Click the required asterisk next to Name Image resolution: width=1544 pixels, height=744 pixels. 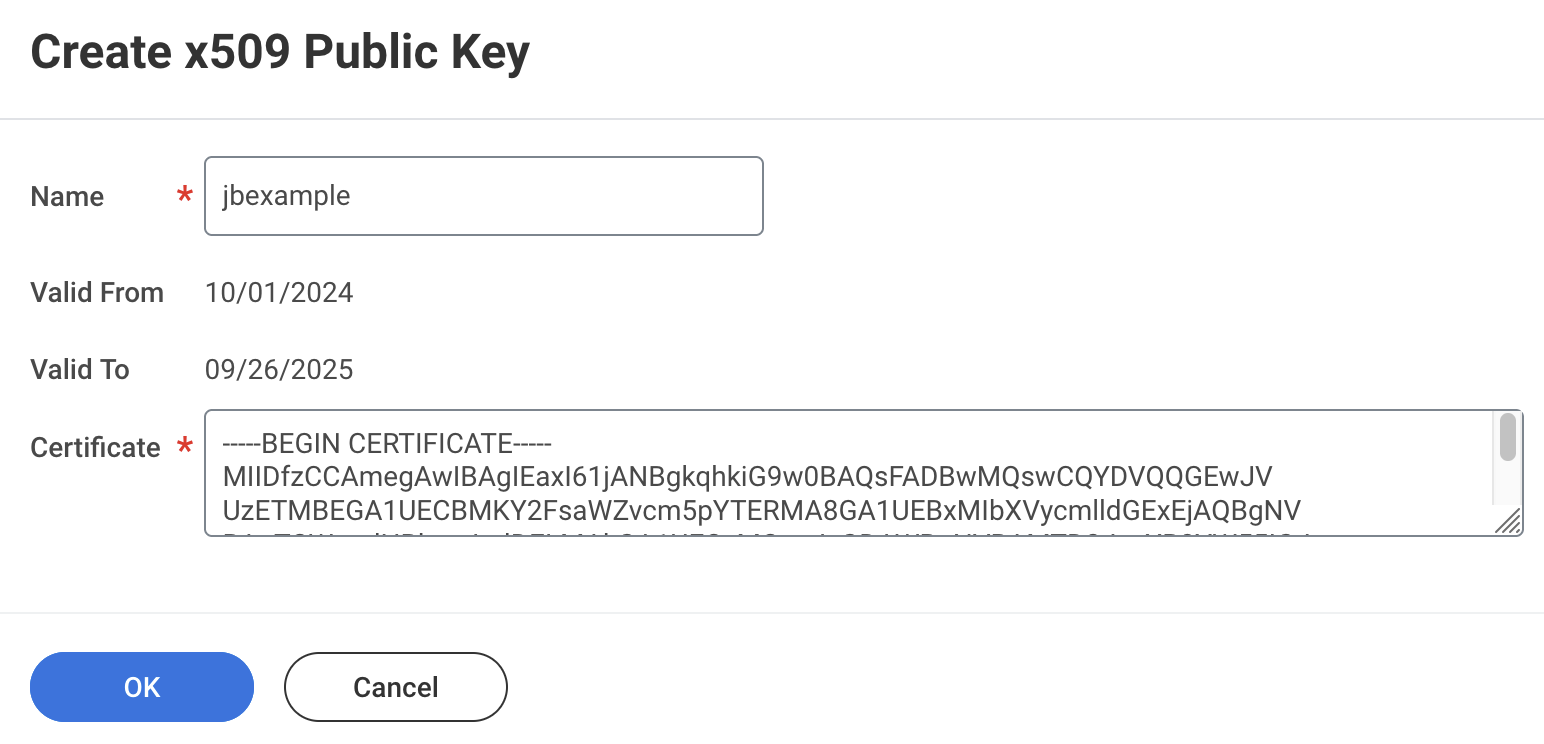pos(184,196)
